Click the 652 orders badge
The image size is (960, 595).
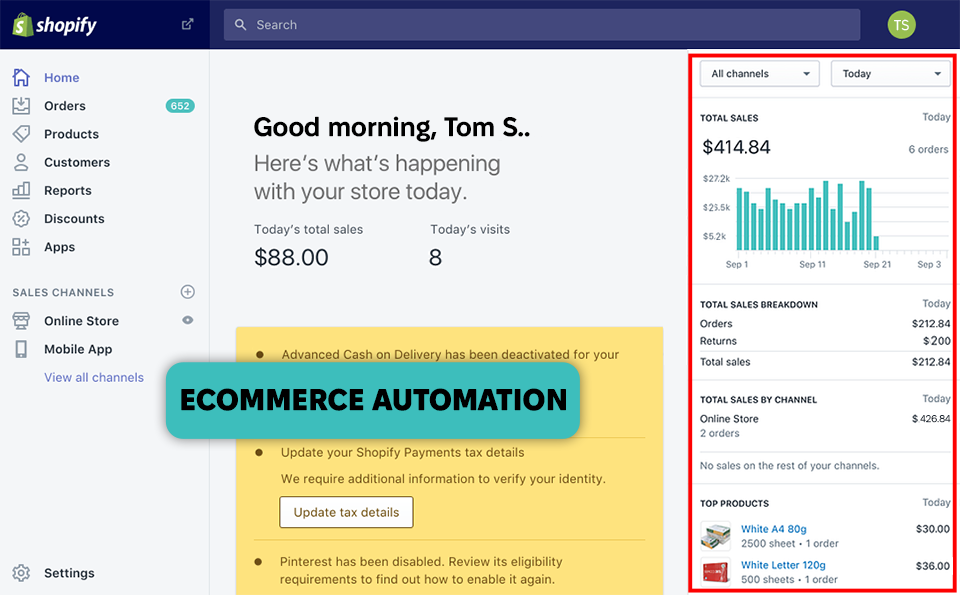[180, 106]
